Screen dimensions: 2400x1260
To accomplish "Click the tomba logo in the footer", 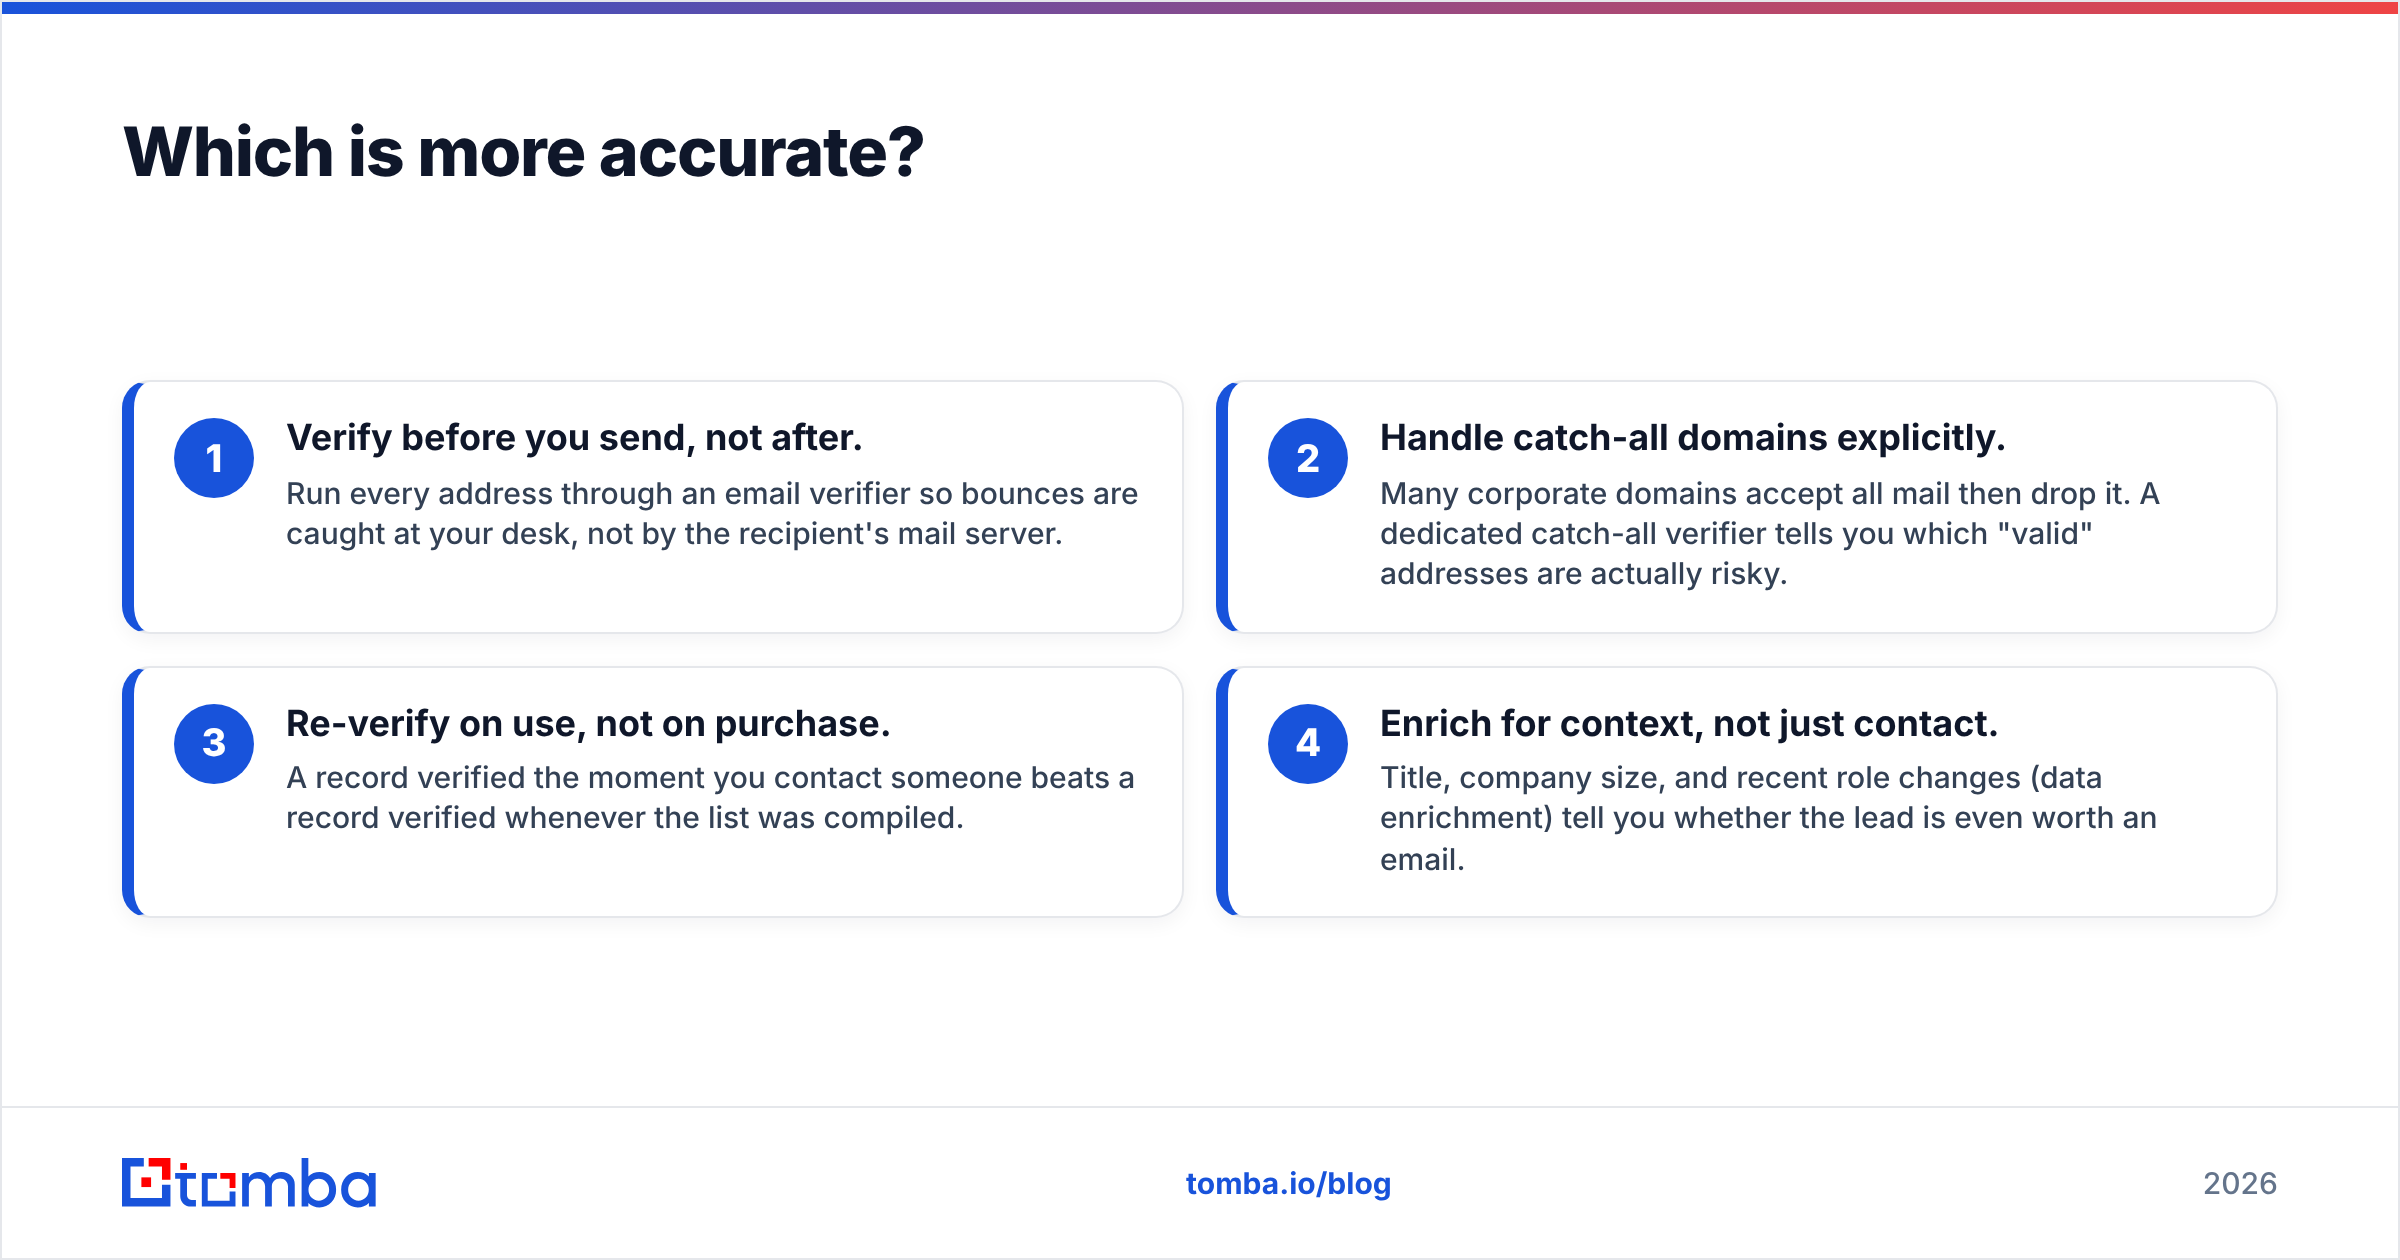I will [249, 1183].
